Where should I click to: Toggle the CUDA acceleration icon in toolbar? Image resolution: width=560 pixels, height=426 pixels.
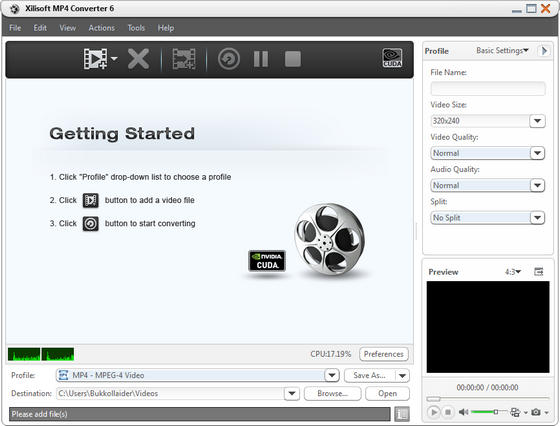tap(392, 58)
